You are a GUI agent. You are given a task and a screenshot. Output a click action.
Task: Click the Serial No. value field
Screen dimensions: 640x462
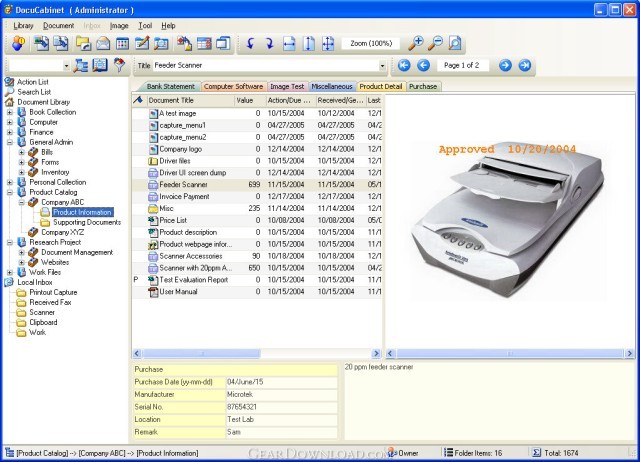pyautogui.click(x=282, y=407)
